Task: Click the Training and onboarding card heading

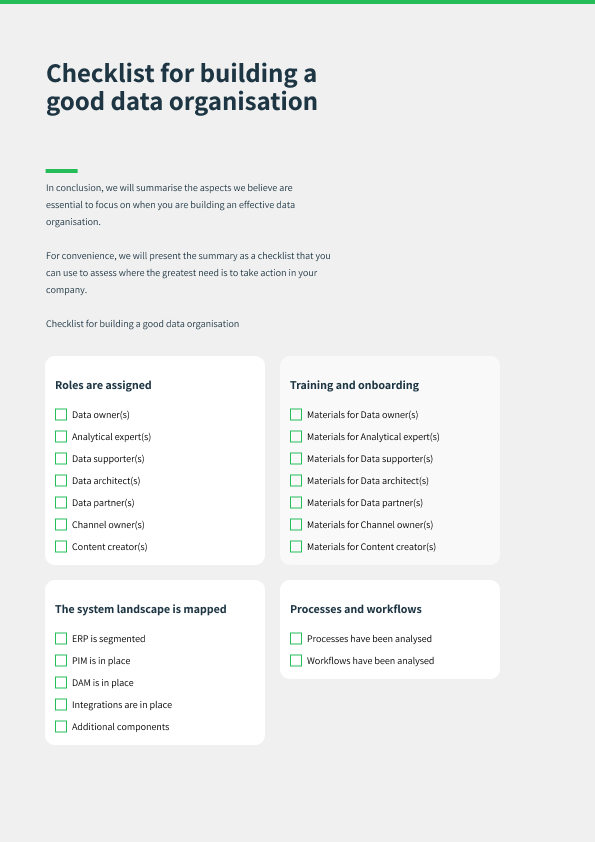Action: (x=354, y=385)
